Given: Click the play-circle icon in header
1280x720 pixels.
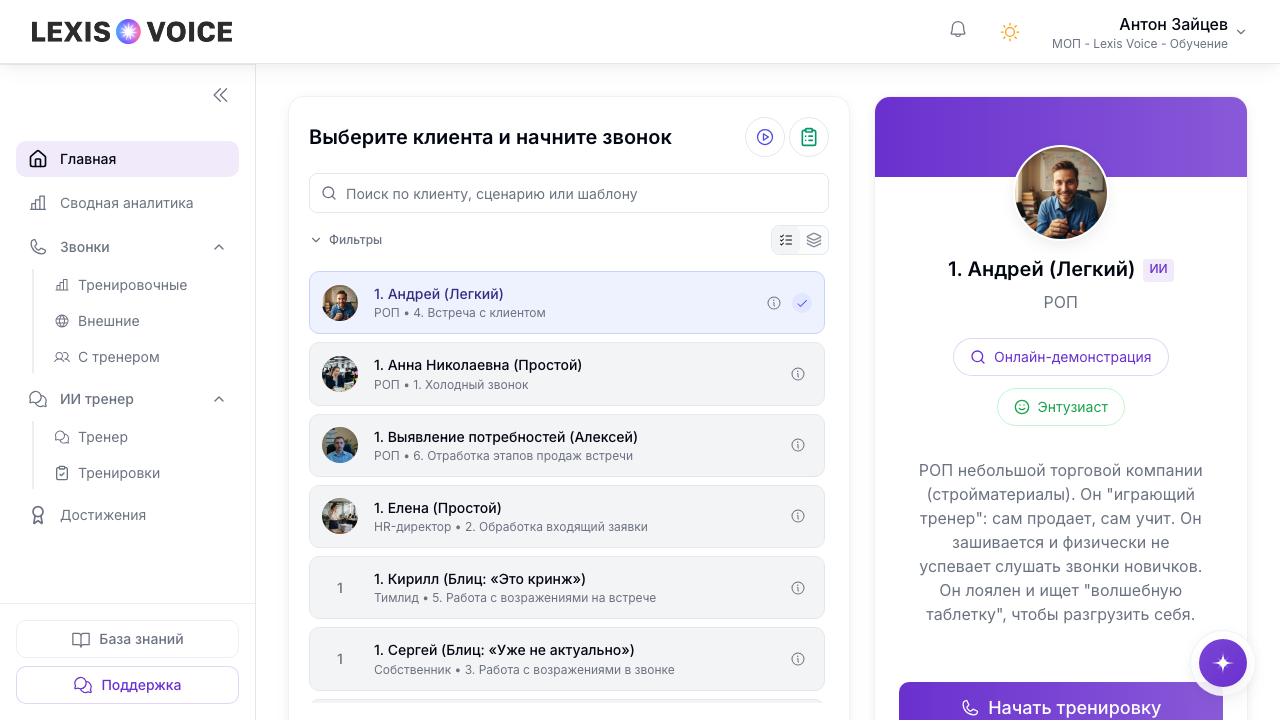Looking at the screenshot, I should click(765, 137).
